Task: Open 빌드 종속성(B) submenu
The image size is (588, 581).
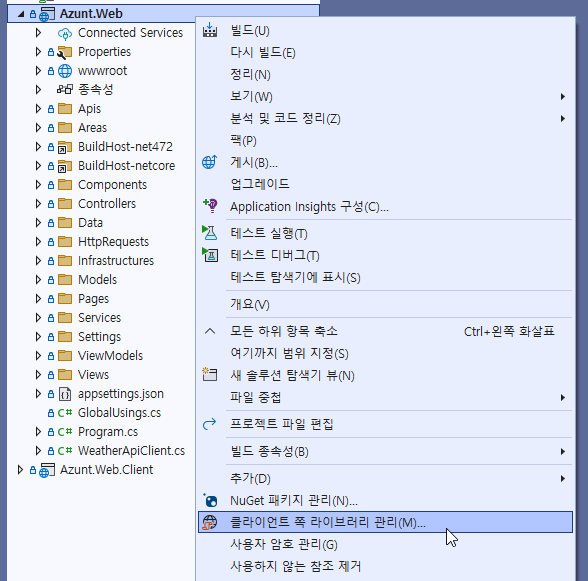Action: coord(385,452)
